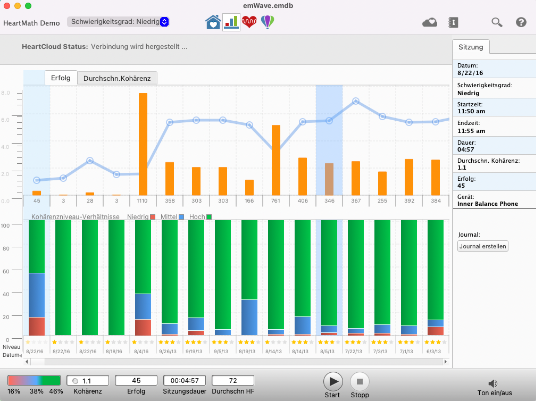Select the Sitzung tab in side panel
Viewport: 536px width, 401px height.
point(471,47)
